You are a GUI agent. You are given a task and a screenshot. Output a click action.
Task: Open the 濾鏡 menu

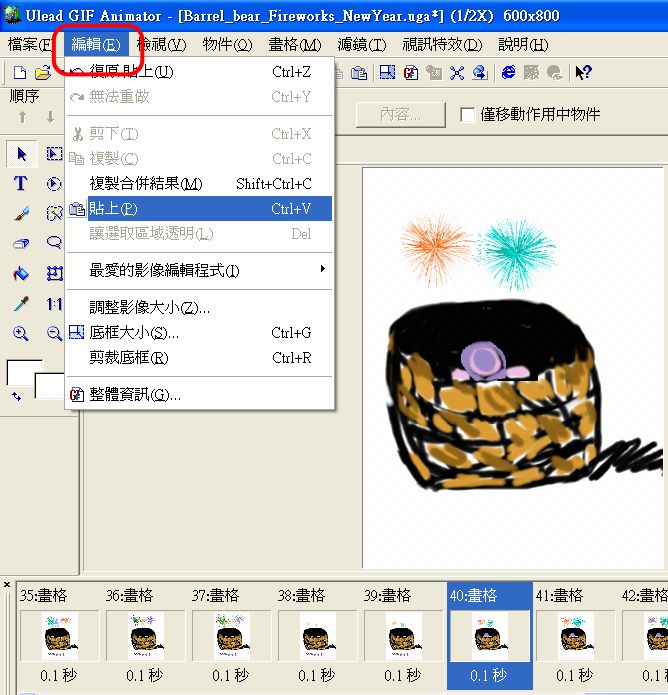pos(362,44)
